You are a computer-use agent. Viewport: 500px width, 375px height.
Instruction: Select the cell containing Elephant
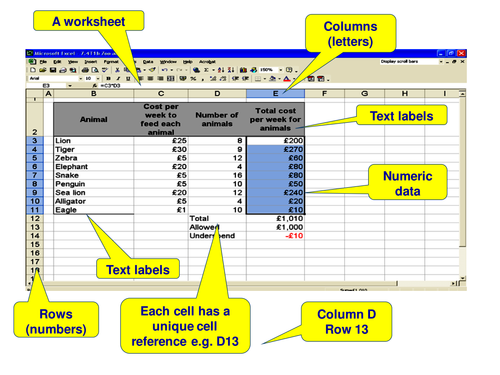(x=94, y=167)
